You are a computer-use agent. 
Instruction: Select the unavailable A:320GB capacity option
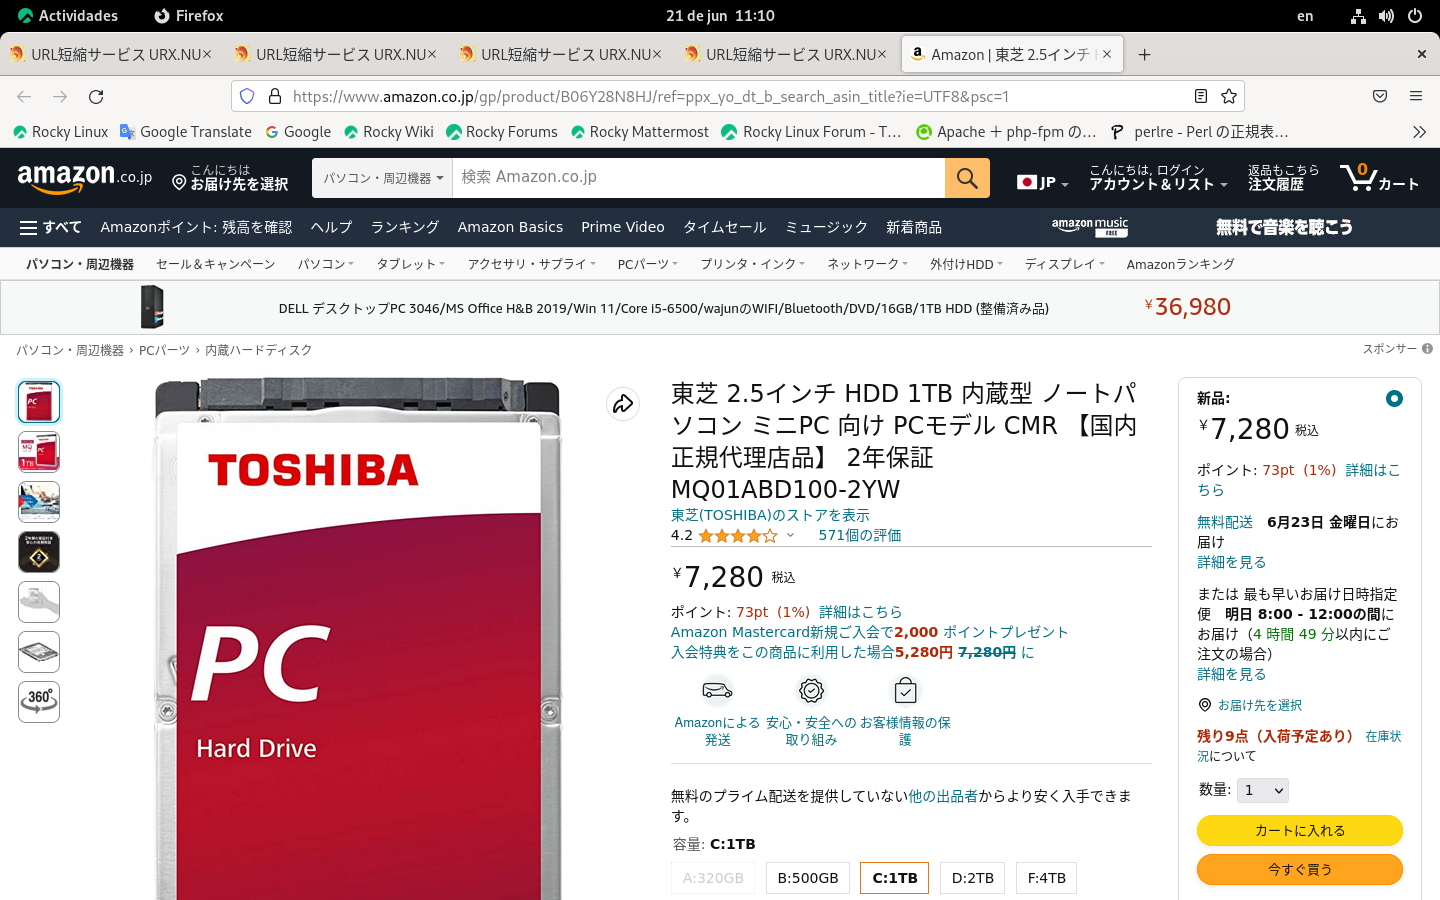(713, 878)
